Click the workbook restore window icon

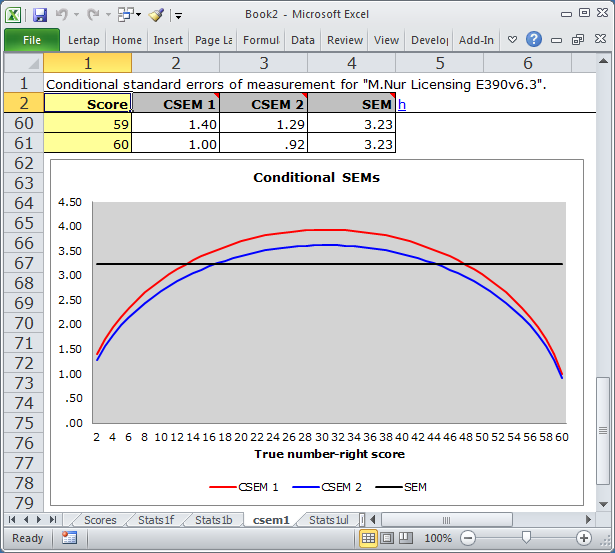pos(578,40)
